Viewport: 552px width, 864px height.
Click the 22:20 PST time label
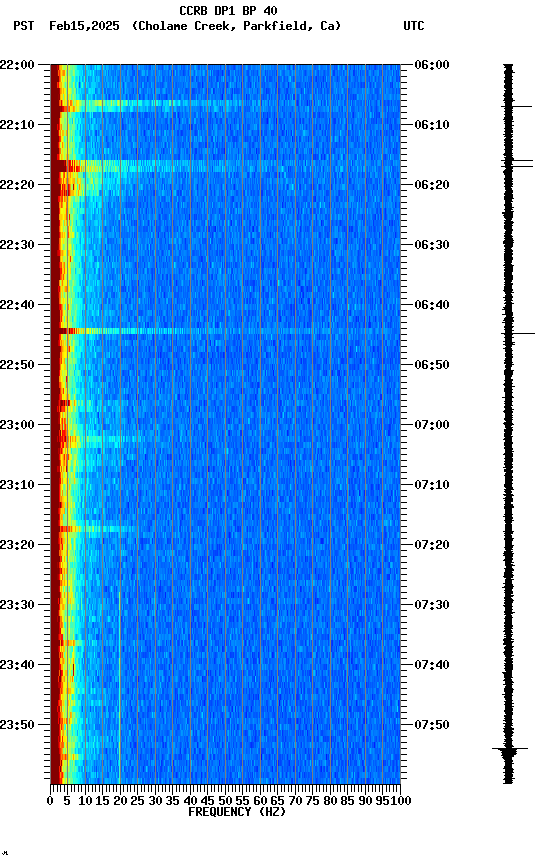(17, 185)
